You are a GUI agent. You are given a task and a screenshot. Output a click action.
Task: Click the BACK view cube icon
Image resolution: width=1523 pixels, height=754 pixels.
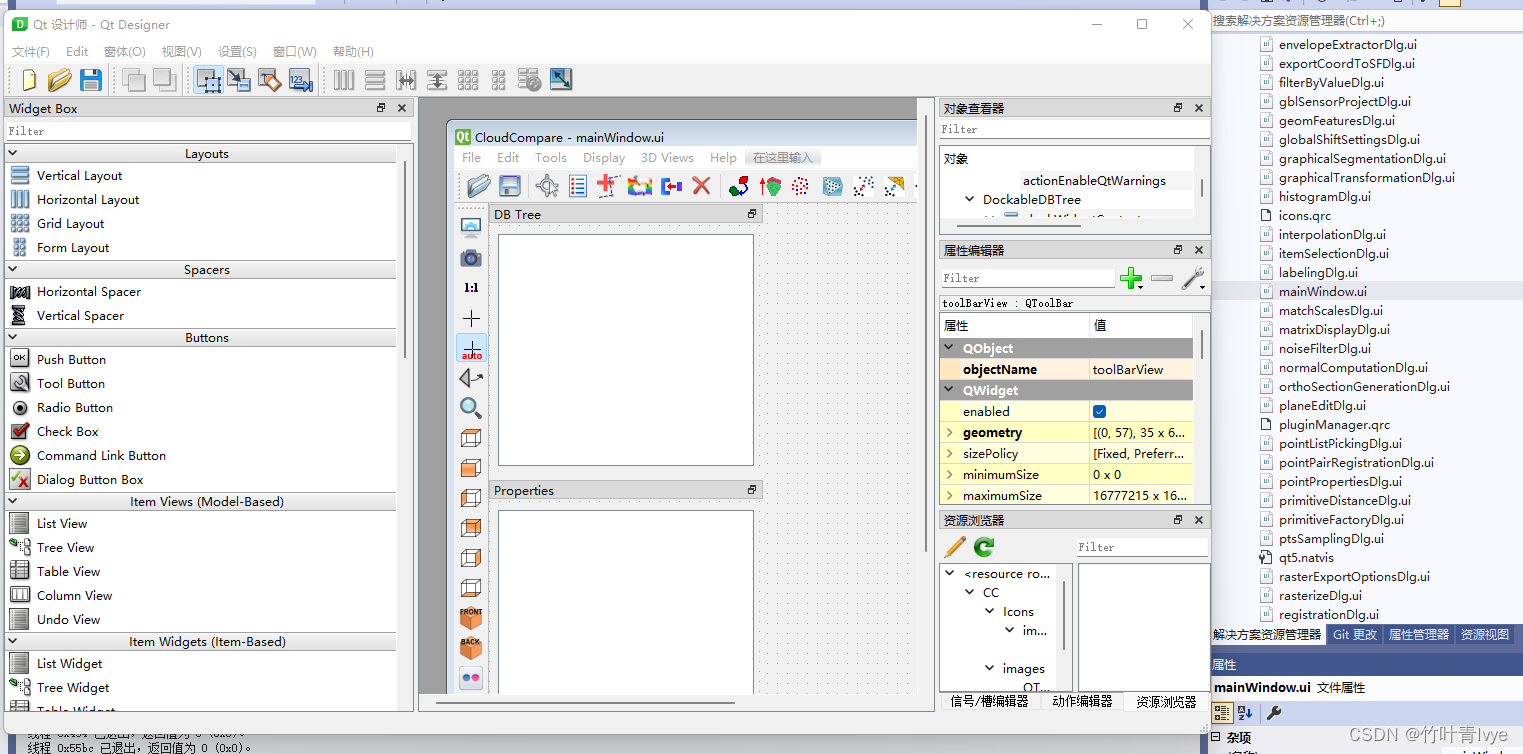pyautogui.click(x=471, y=647)
